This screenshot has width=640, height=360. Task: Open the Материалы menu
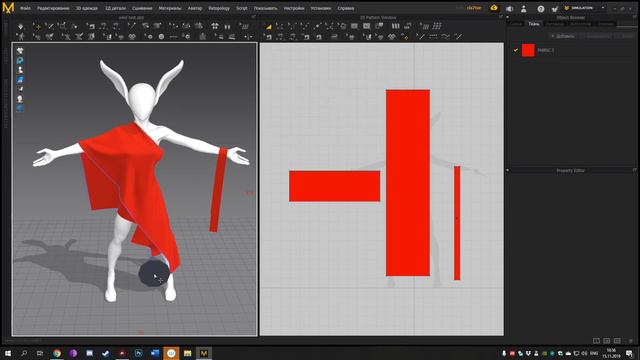pos(170,8)
